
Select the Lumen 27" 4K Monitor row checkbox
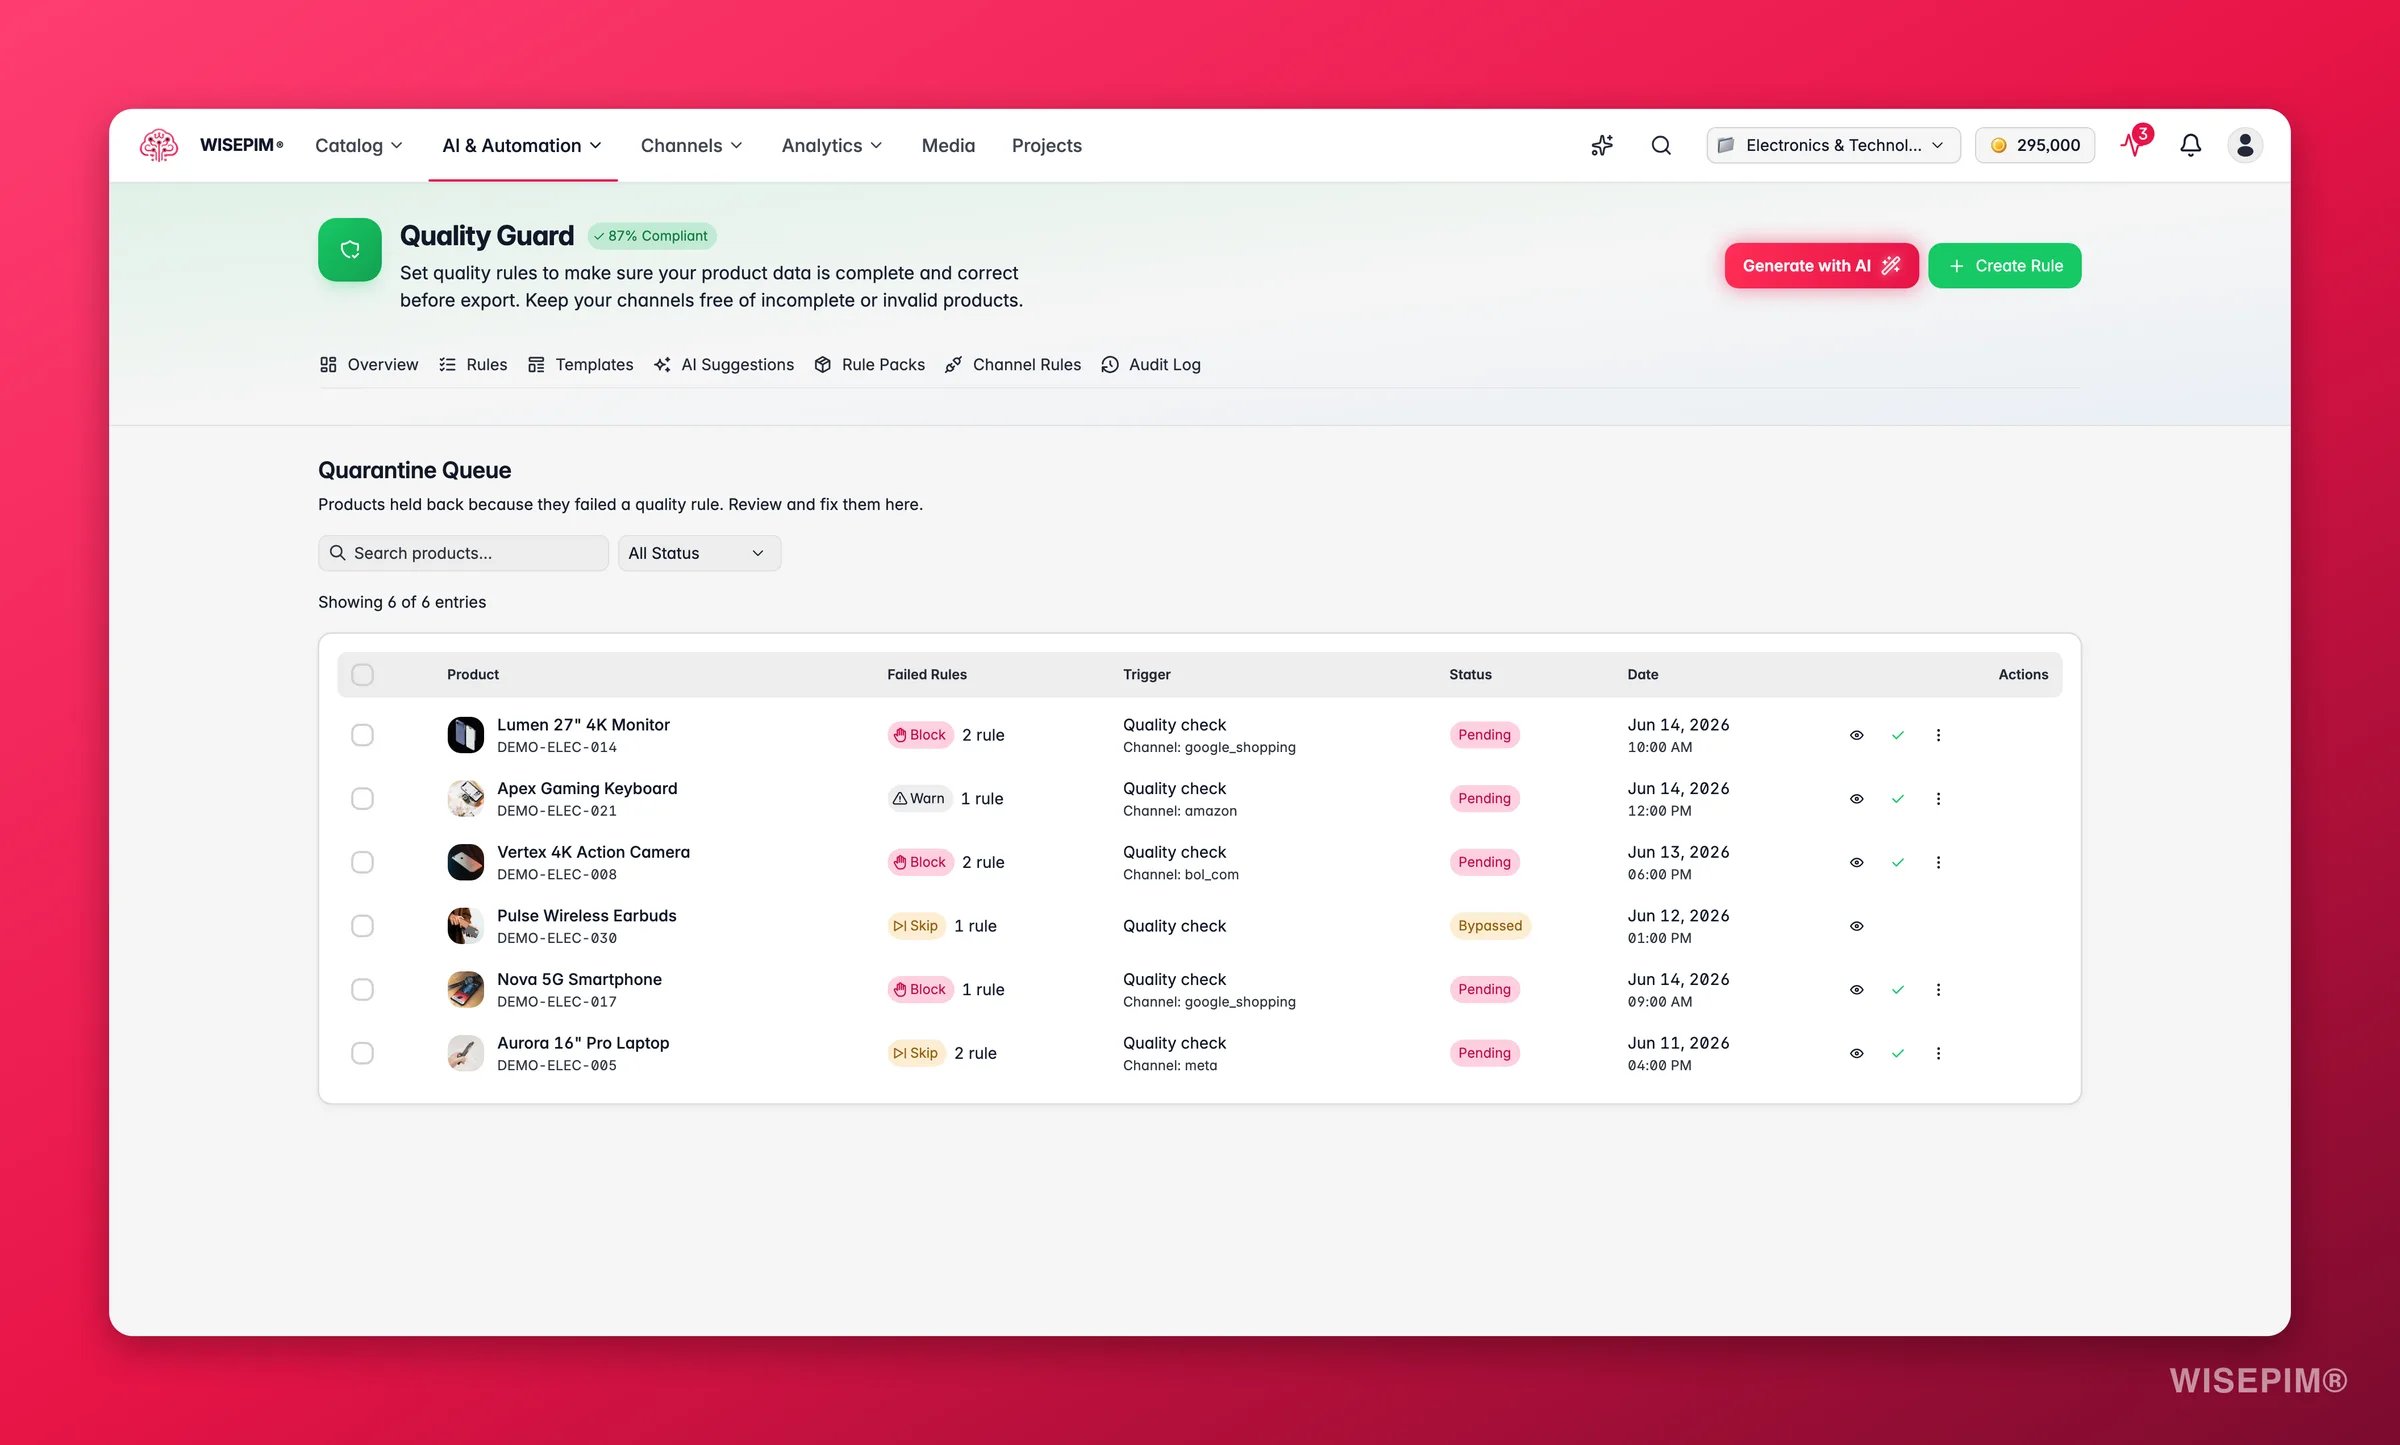pos(362,735)
